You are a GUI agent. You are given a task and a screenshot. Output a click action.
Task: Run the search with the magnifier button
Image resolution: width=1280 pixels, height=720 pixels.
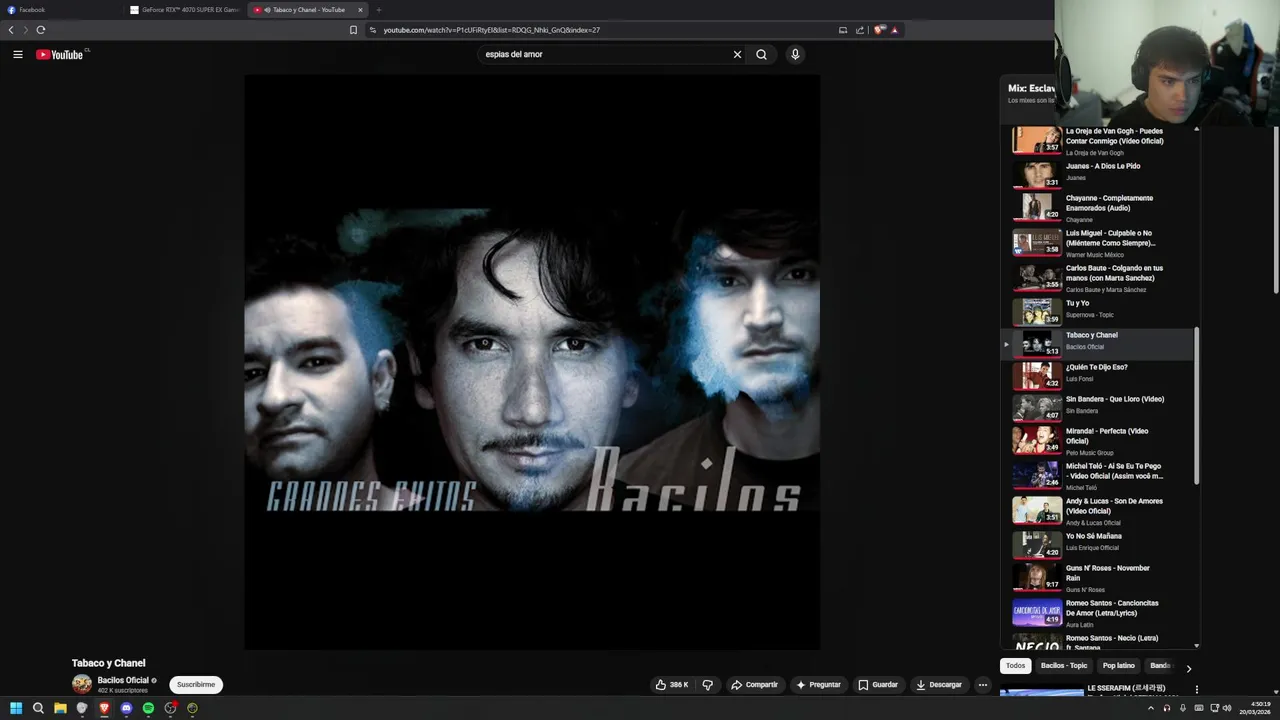point(761,55)
